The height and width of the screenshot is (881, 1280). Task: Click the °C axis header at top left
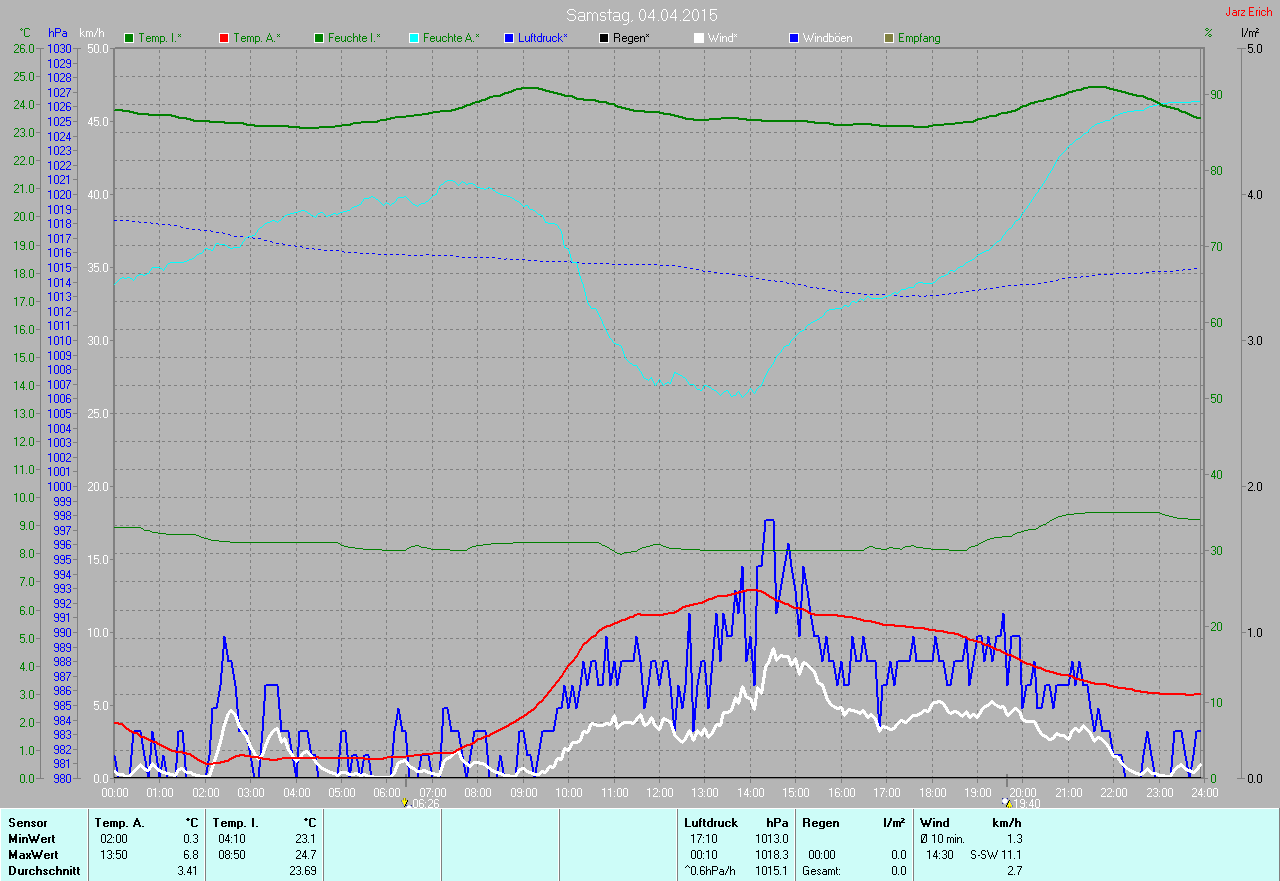[x=25, y=33]
